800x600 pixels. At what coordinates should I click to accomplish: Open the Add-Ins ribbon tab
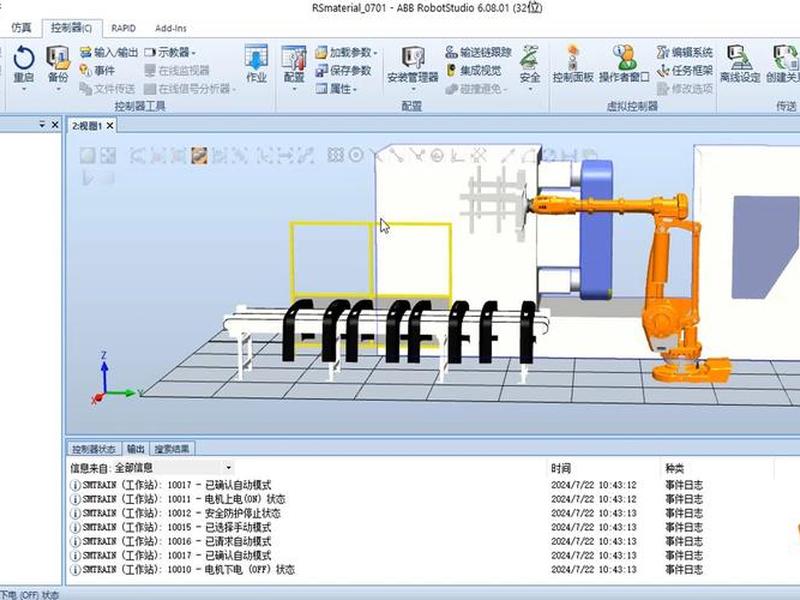point(170,28)
